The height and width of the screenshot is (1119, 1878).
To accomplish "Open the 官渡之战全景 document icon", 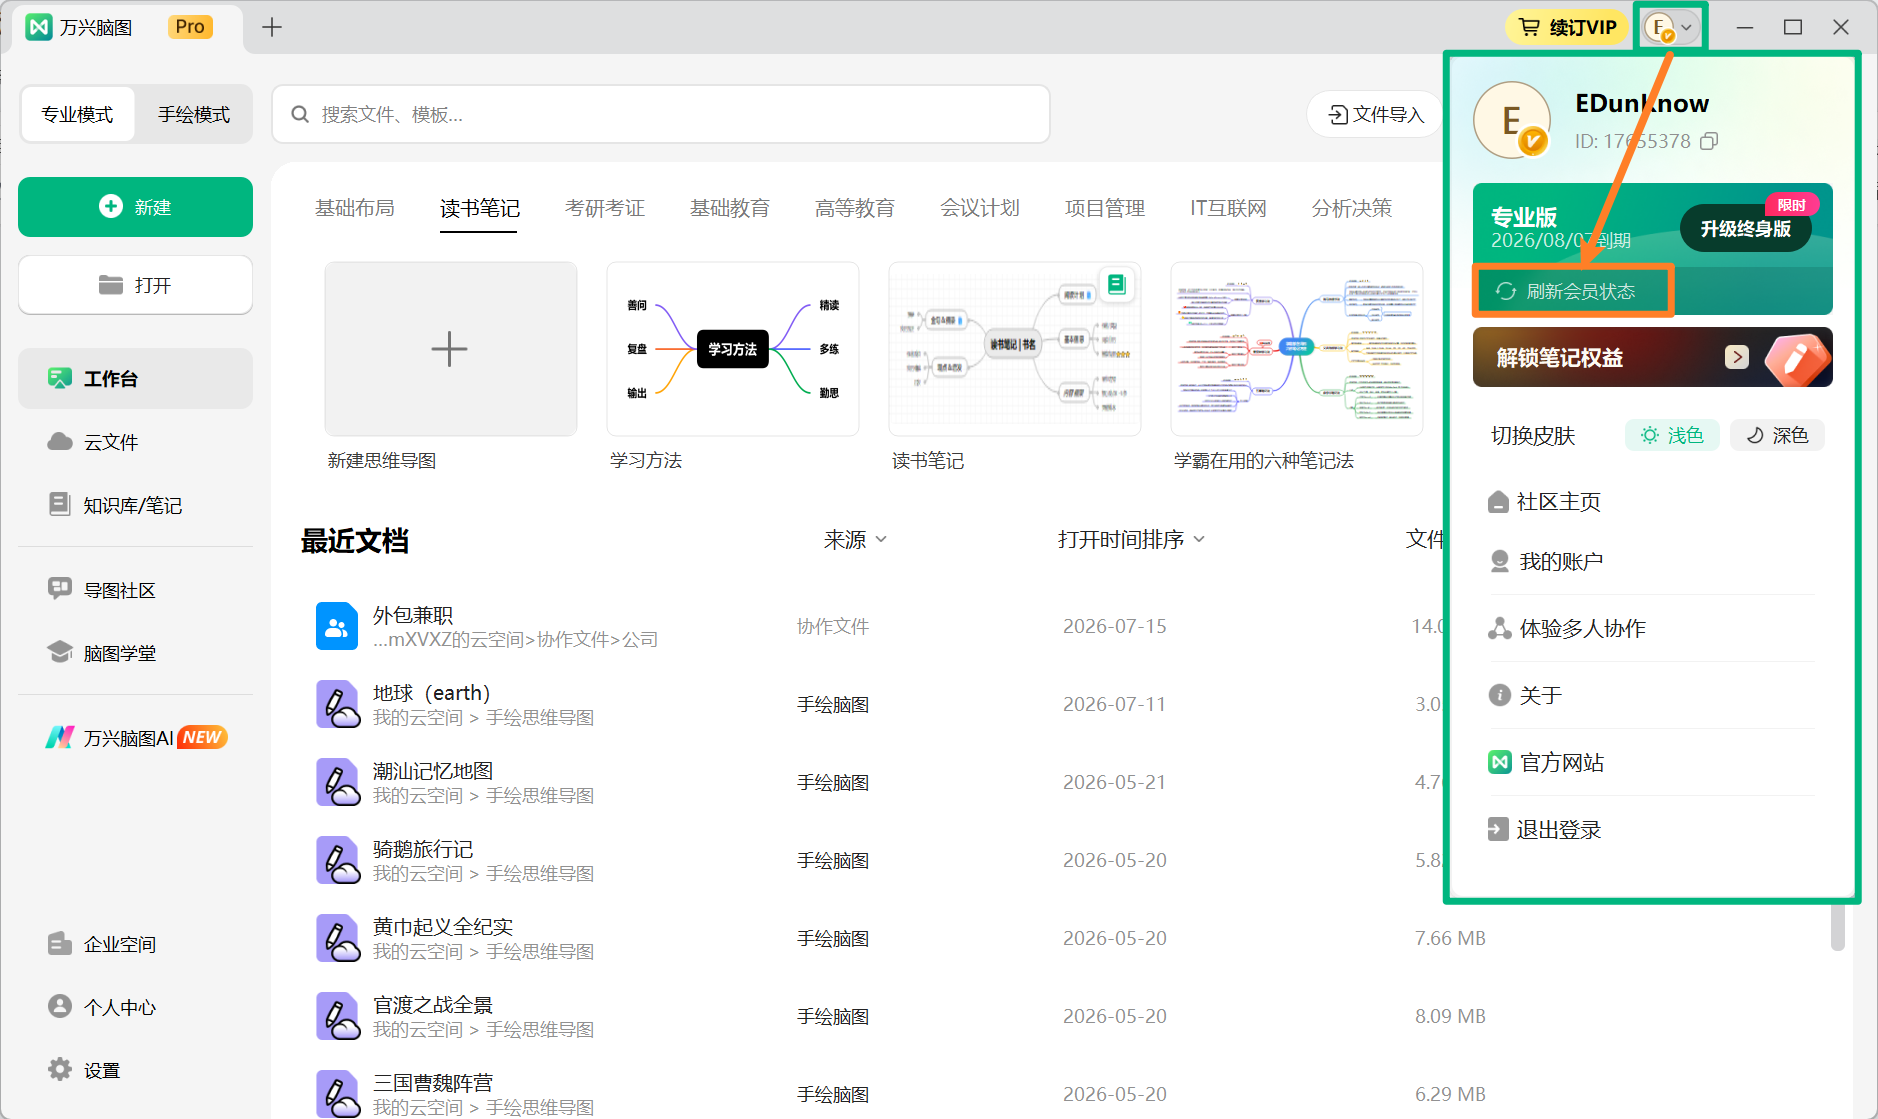I will tap(338, 1016).
